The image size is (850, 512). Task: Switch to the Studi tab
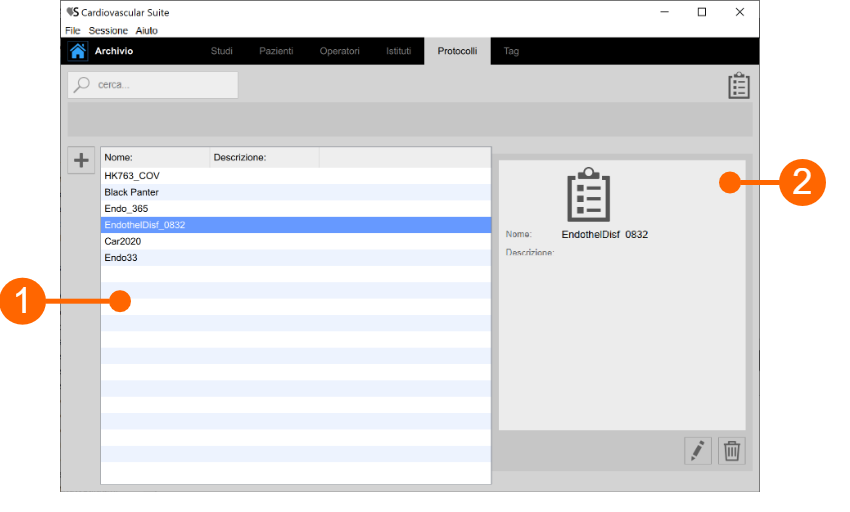[221, 51]
